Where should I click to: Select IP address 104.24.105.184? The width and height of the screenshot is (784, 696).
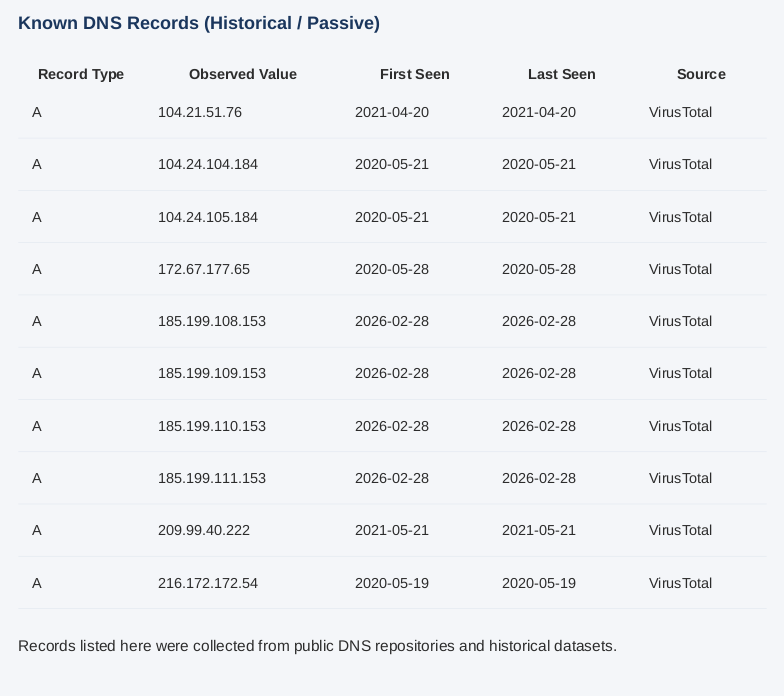pyautogui.click(x=208, y=217)
